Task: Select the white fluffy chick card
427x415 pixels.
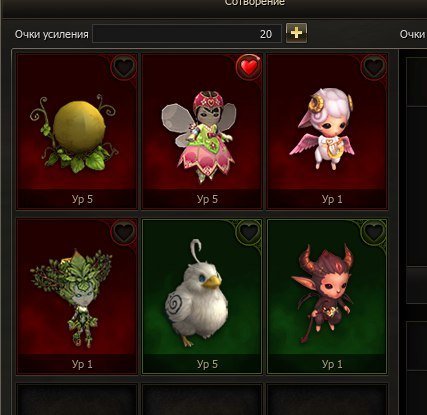Action: coord(202,296)
